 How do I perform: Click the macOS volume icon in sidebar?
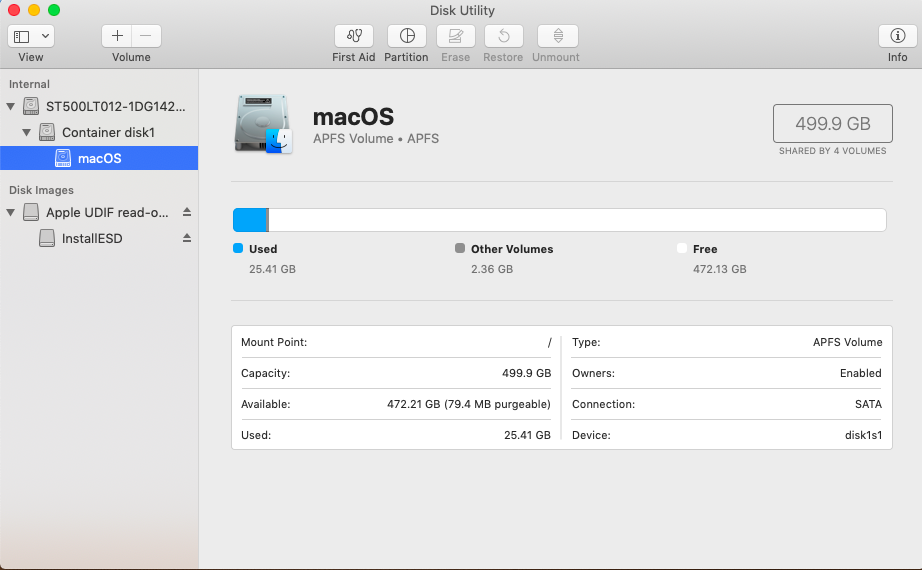(x=63, y=158)
